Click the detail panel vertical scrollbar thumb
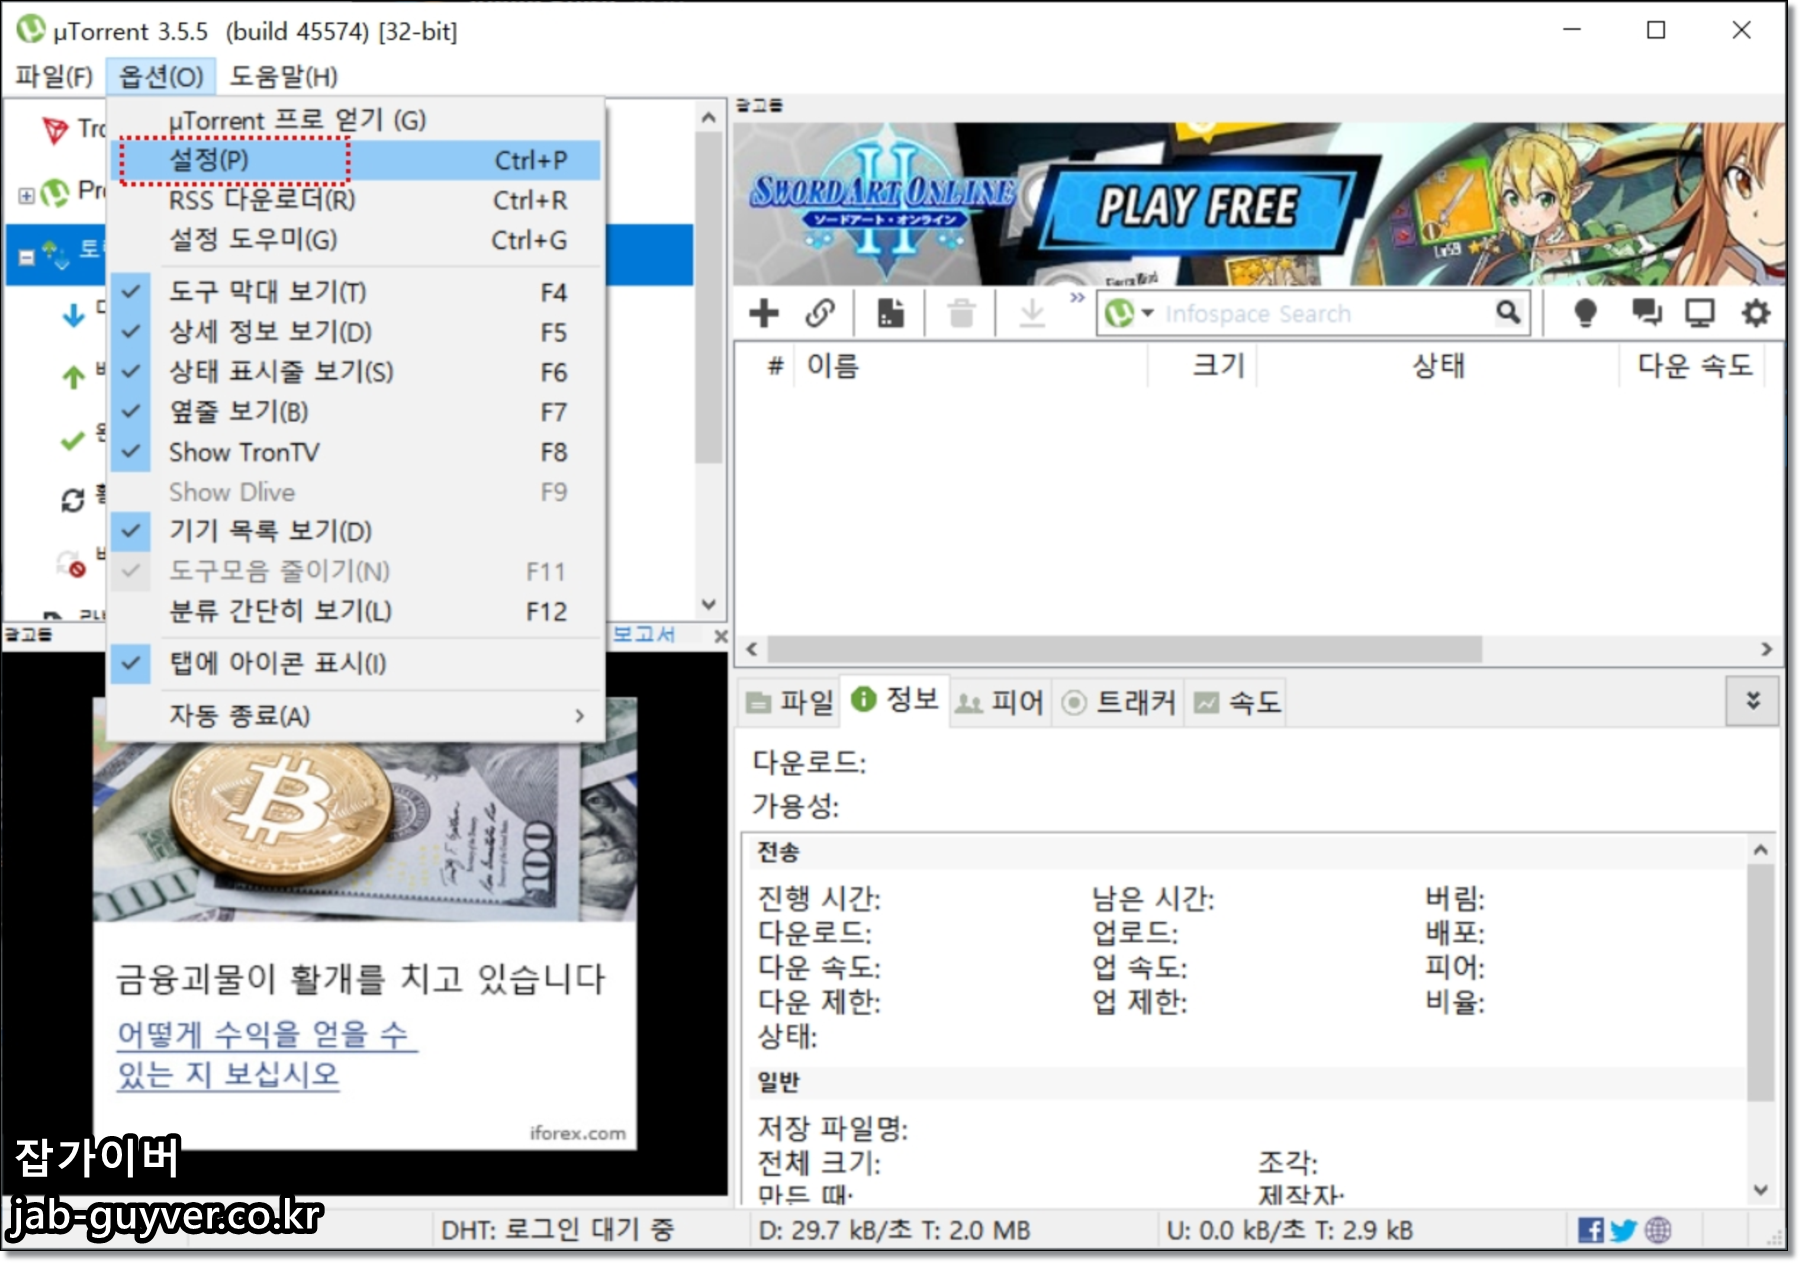Image resolution: width=1800 pixels, height=1263 pixels. pyautogui.click(x=1760, y=982)
